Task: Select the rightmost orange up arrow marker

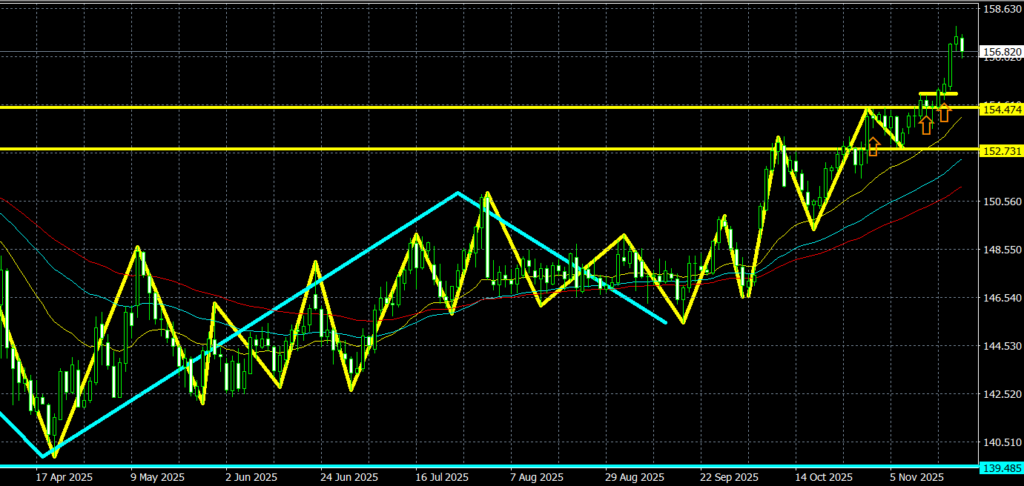Action: [x=943, y=112]
